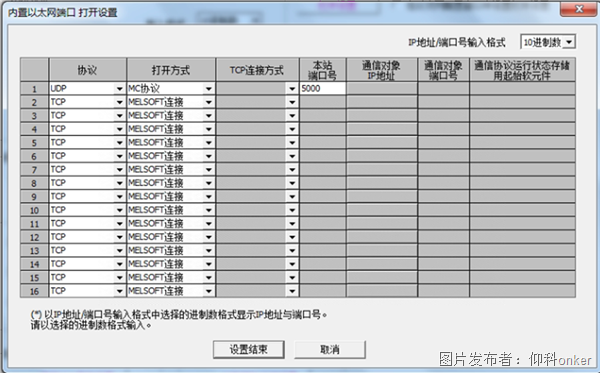600x373 pixels.
Task: Select row header number 1
Action: 34,89
